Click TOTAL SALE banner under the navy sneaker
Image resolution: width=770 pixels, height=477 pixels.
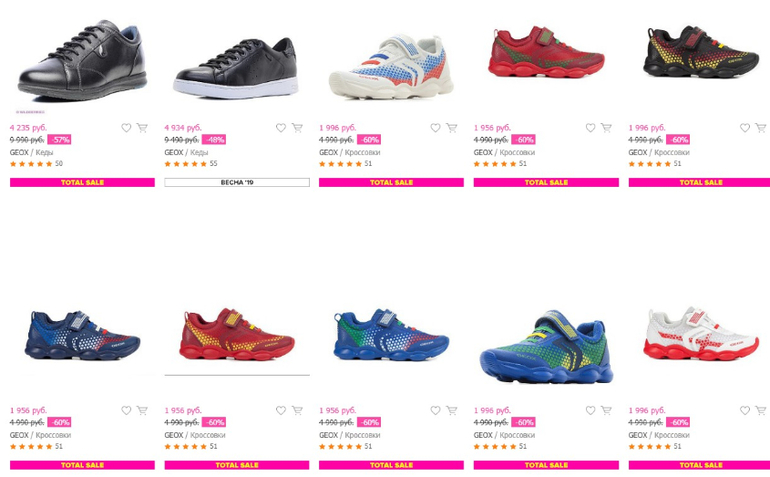point(82,465)
